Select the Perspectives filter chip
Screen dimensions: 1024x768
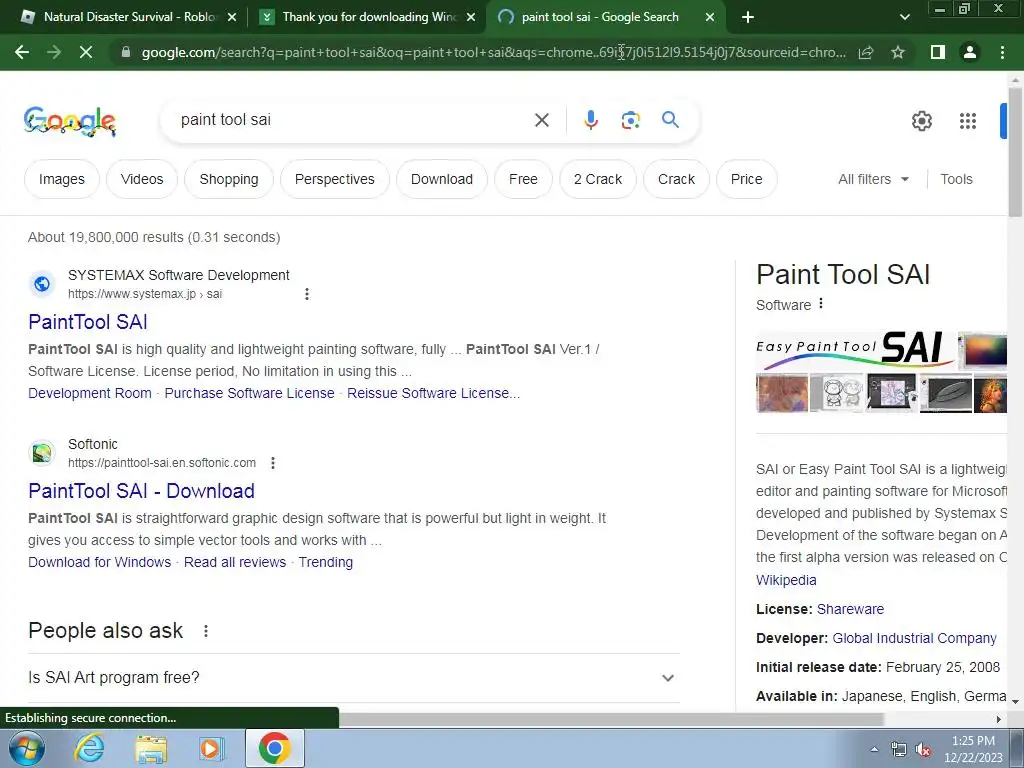(x=334, y=179)
